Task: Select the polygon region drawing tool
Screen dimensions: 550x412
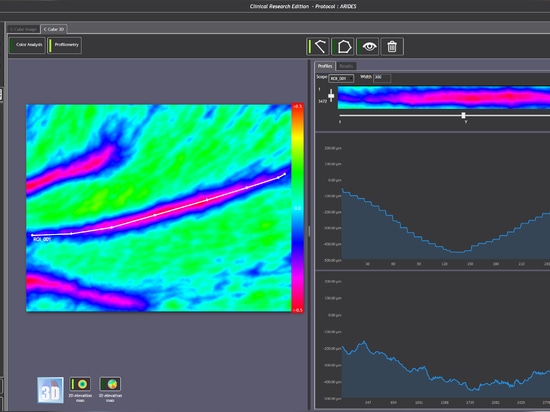Action: [342, 46]
